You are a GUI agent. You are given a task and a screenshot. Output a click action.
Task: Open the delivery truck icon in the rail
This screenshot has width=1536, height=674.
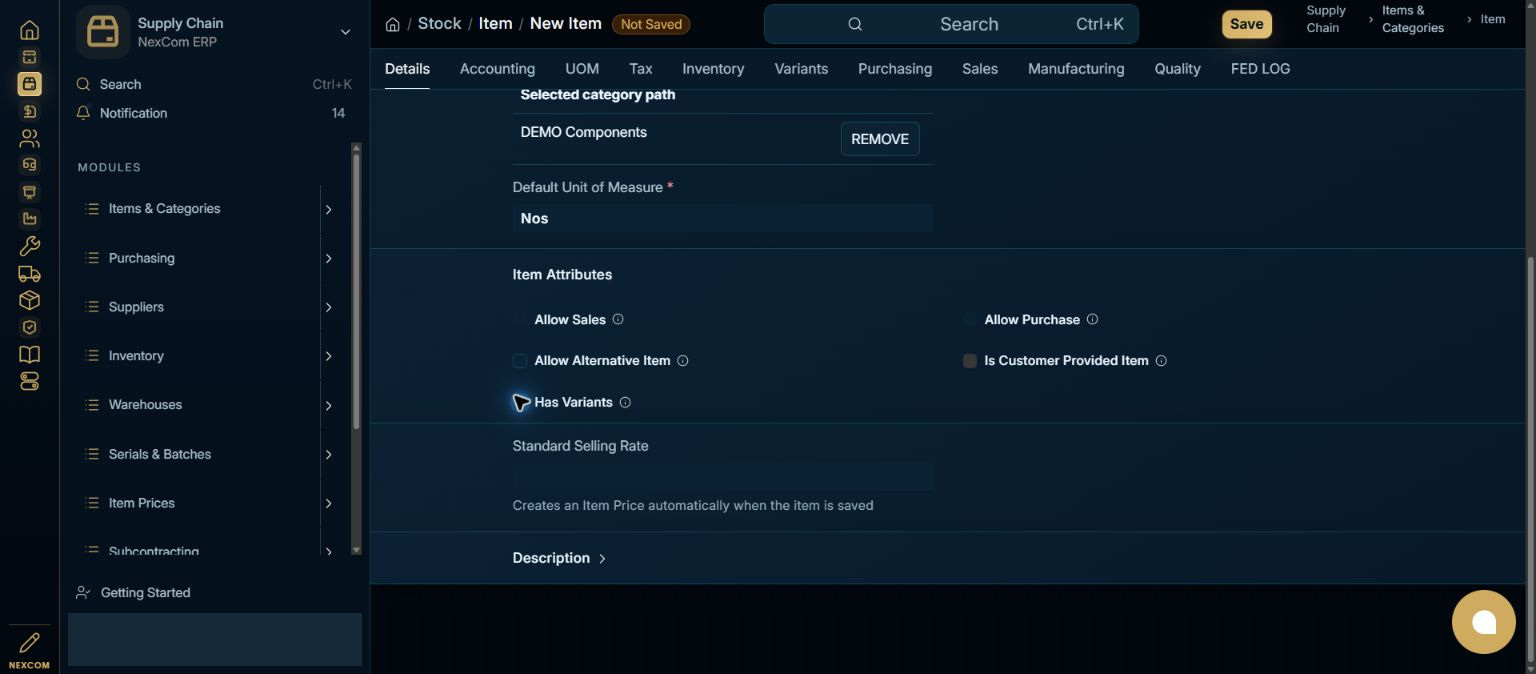click(29, 273)
